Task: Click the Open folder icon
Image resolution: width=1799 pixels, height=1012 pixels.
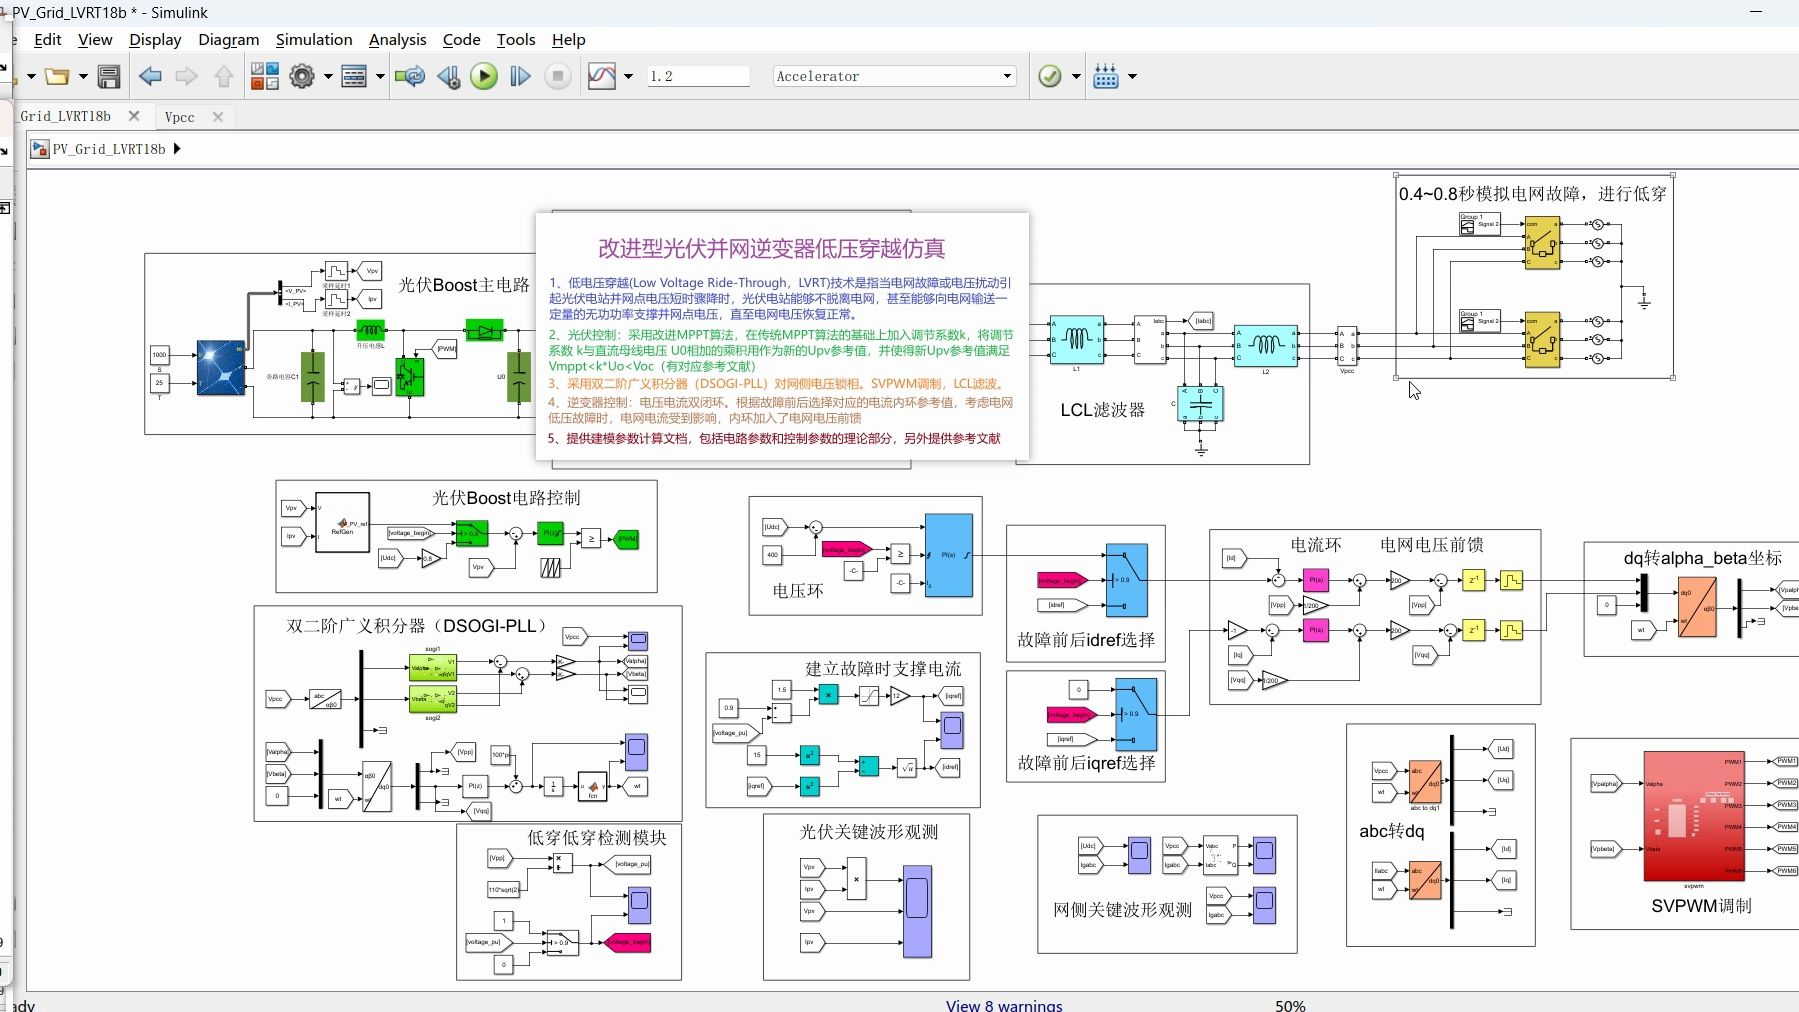Action: [x=58, y=76]
